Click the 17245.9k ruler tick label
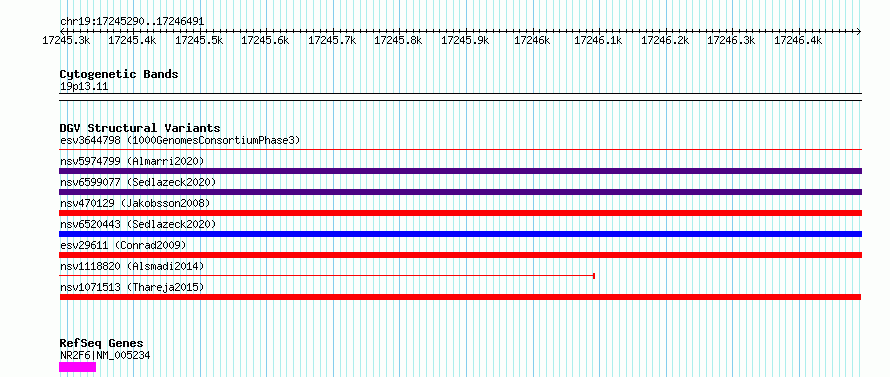This screenshot has width=890, height=377. tap(465, 40)
